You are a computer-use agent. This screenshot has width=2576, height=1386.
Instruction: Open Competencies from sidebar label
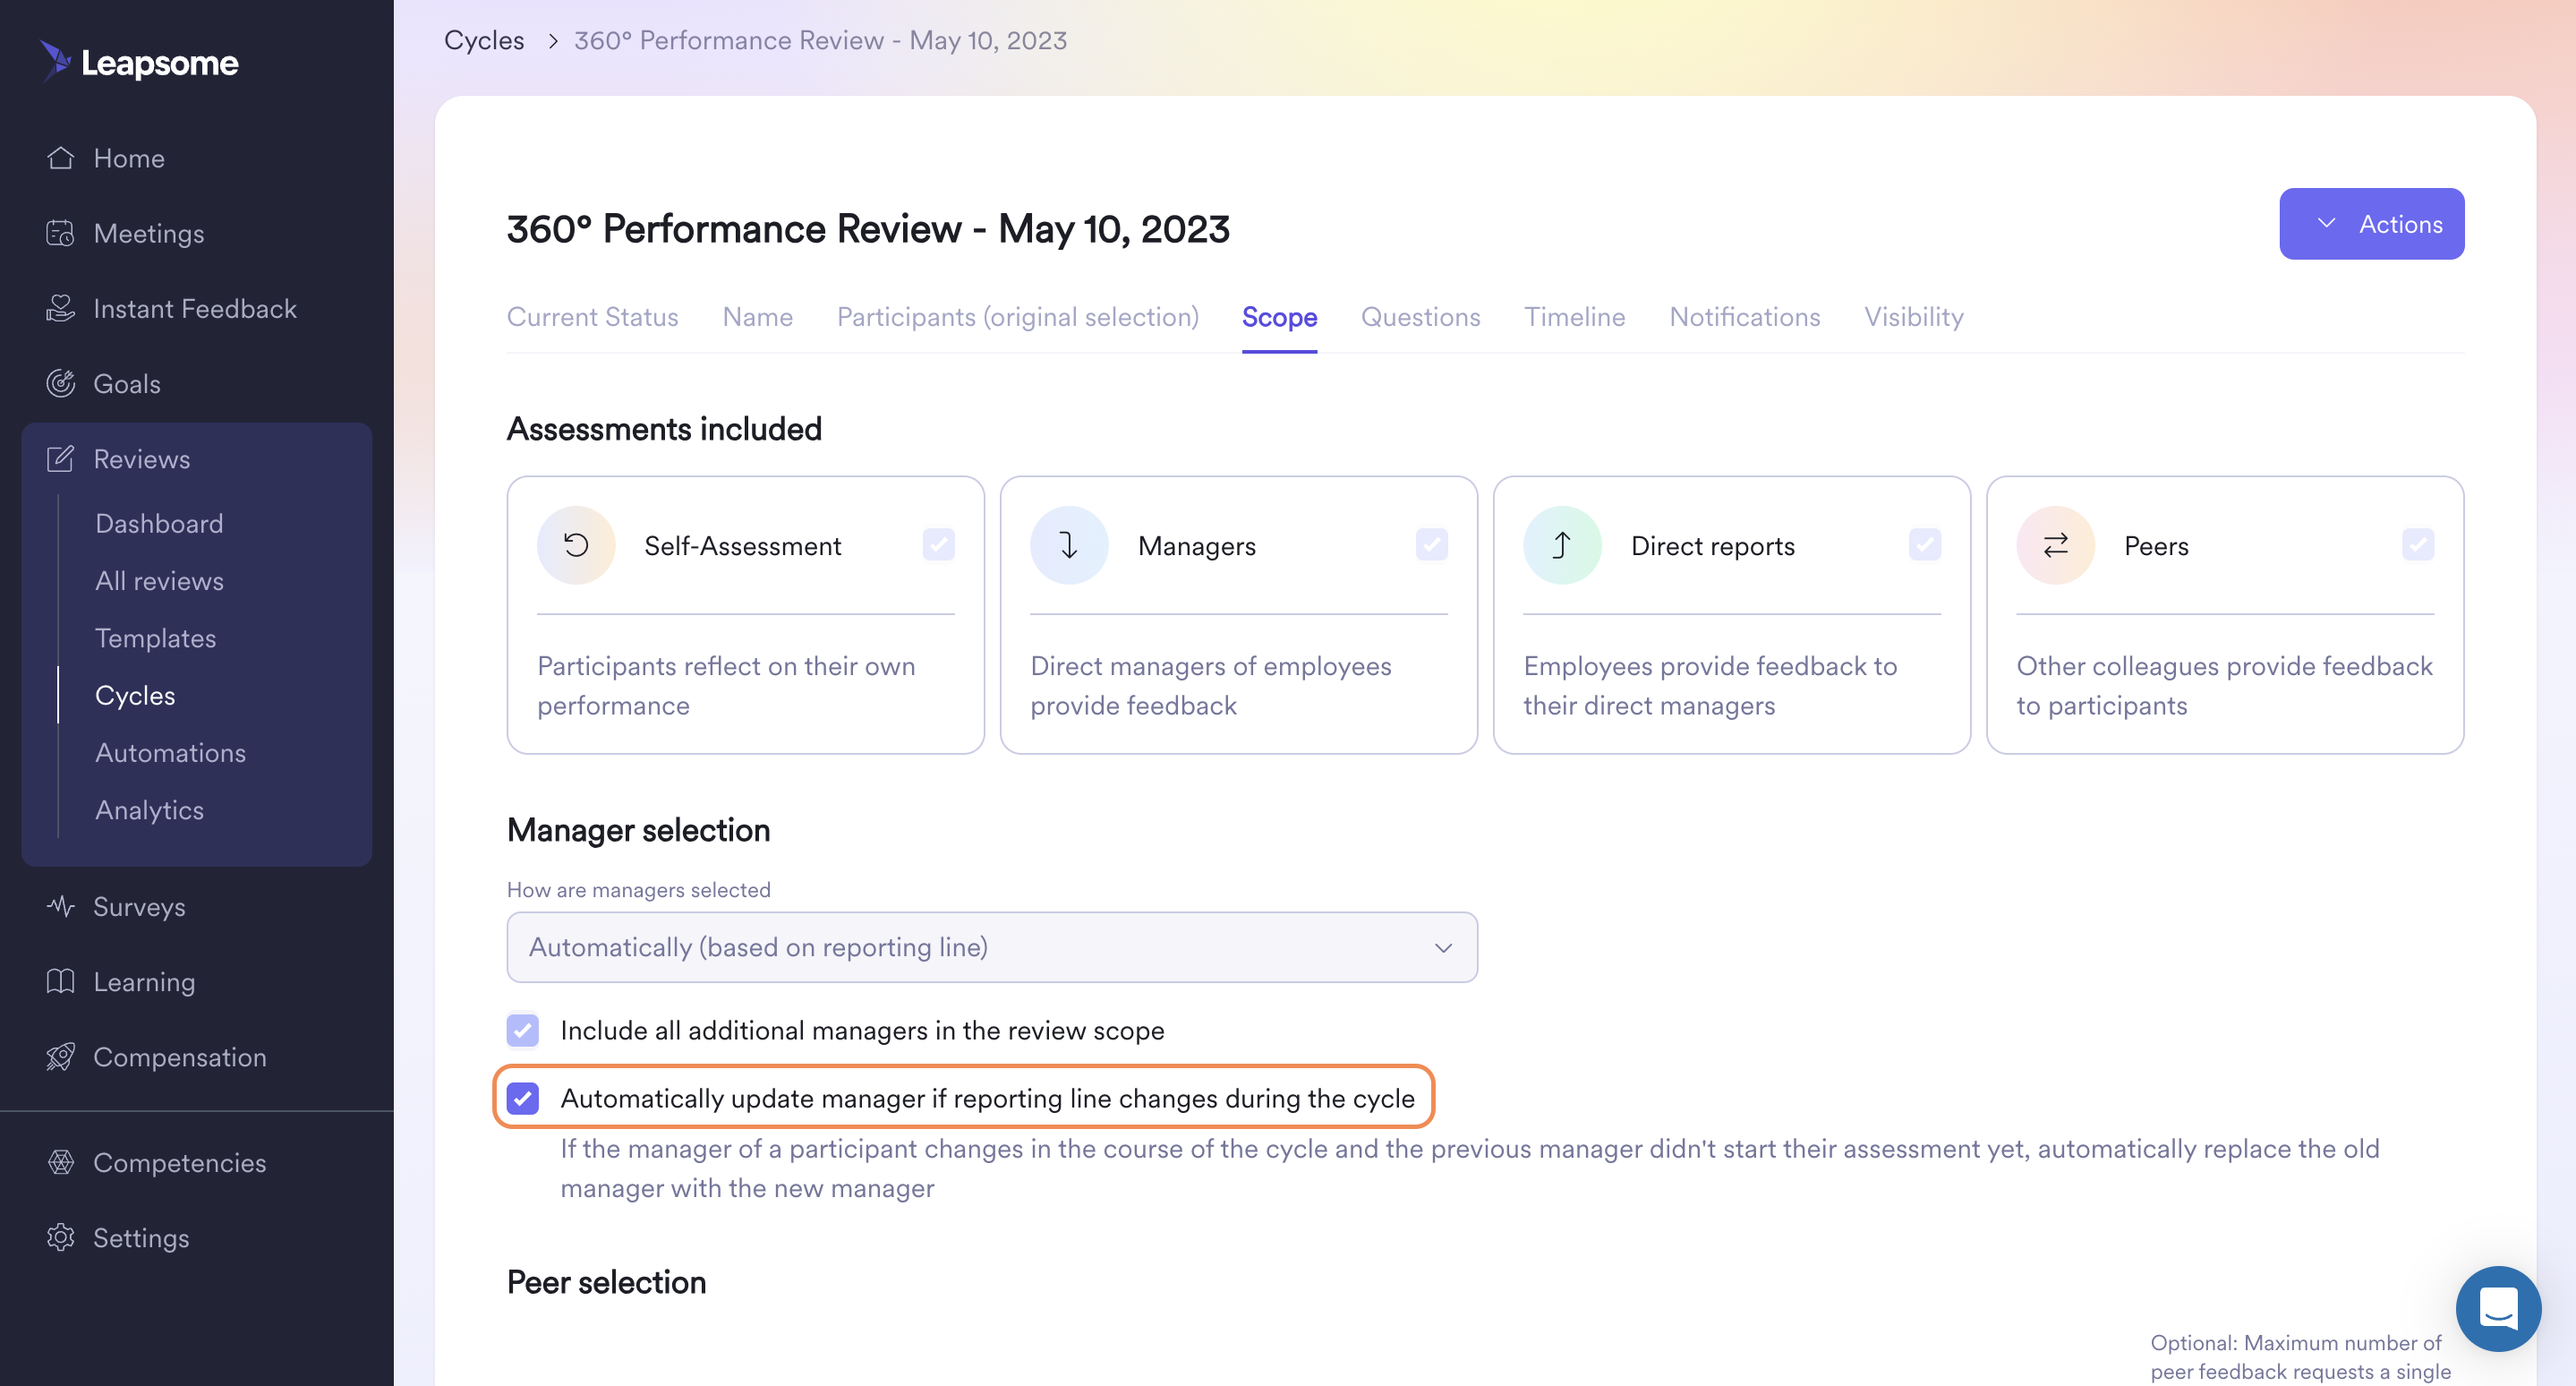click(180, 1162)
